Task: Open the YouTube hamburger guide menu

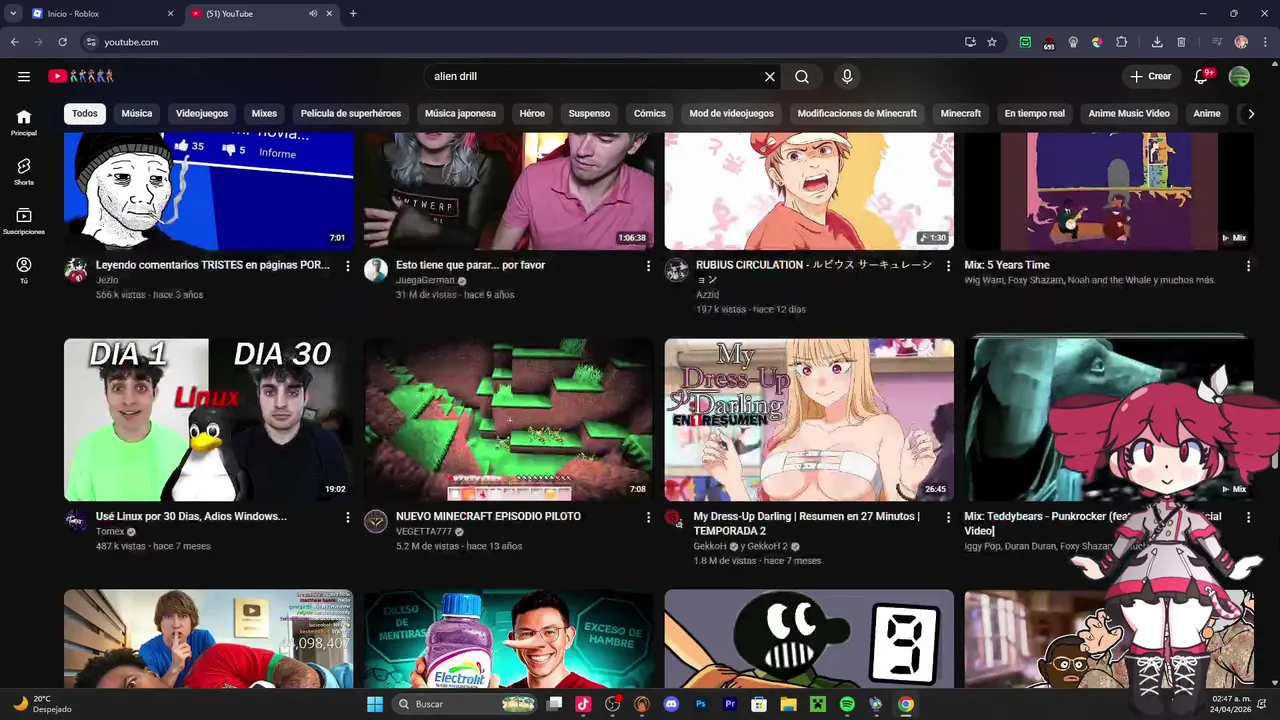Action: click(24, 76)
